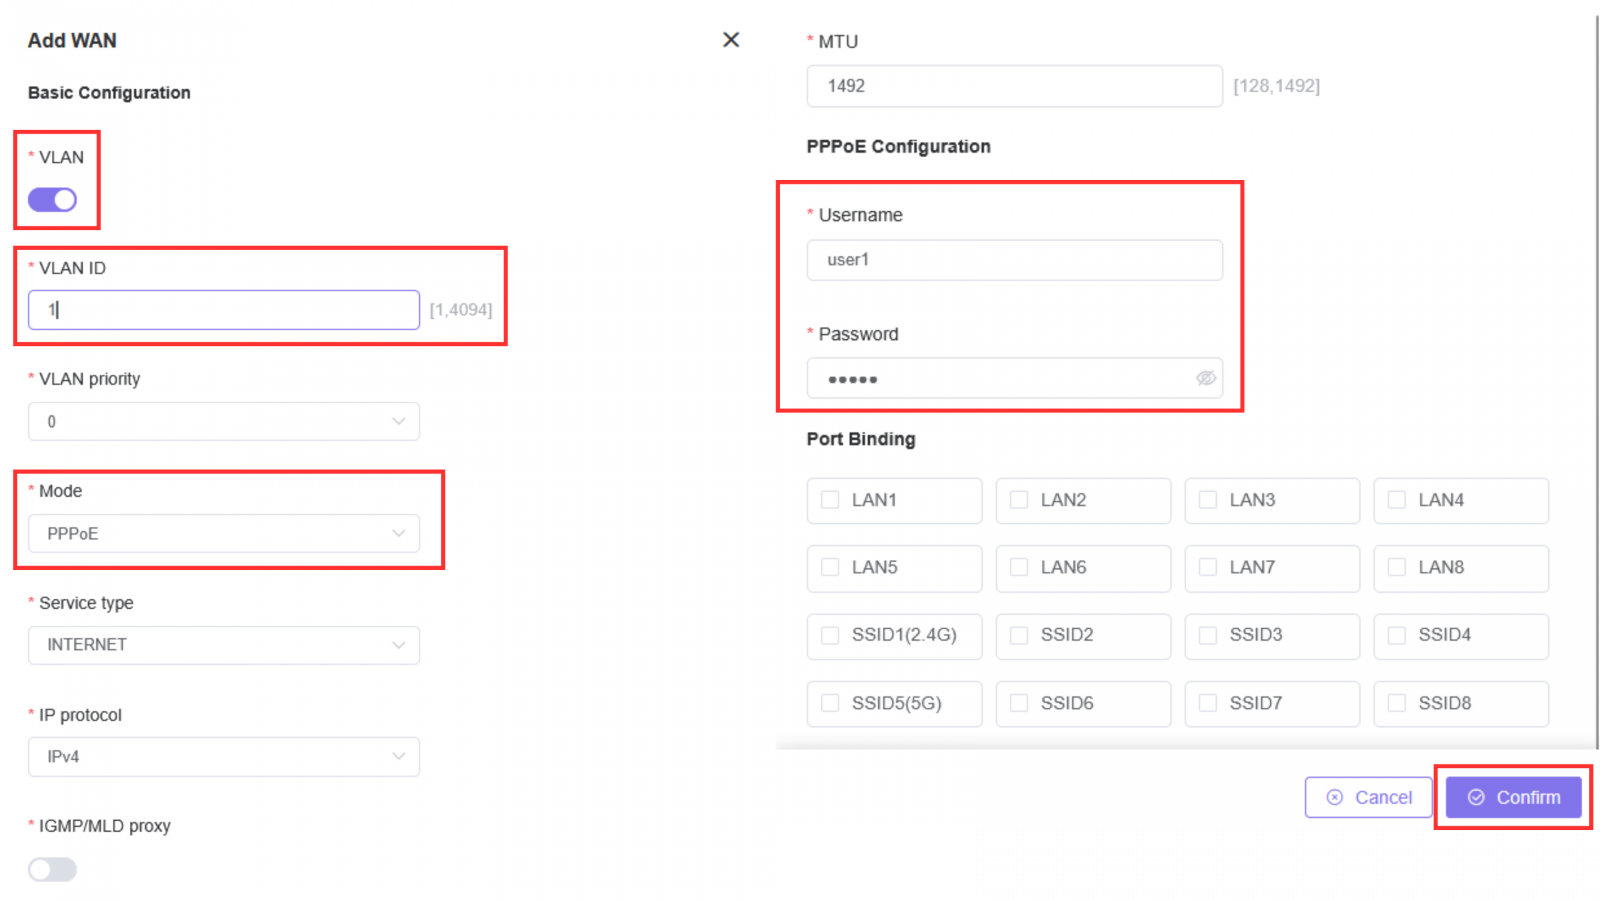Click the Confirm button
The height and width of the screenshot is (900, 1600).
click(x=1513, y=797)
